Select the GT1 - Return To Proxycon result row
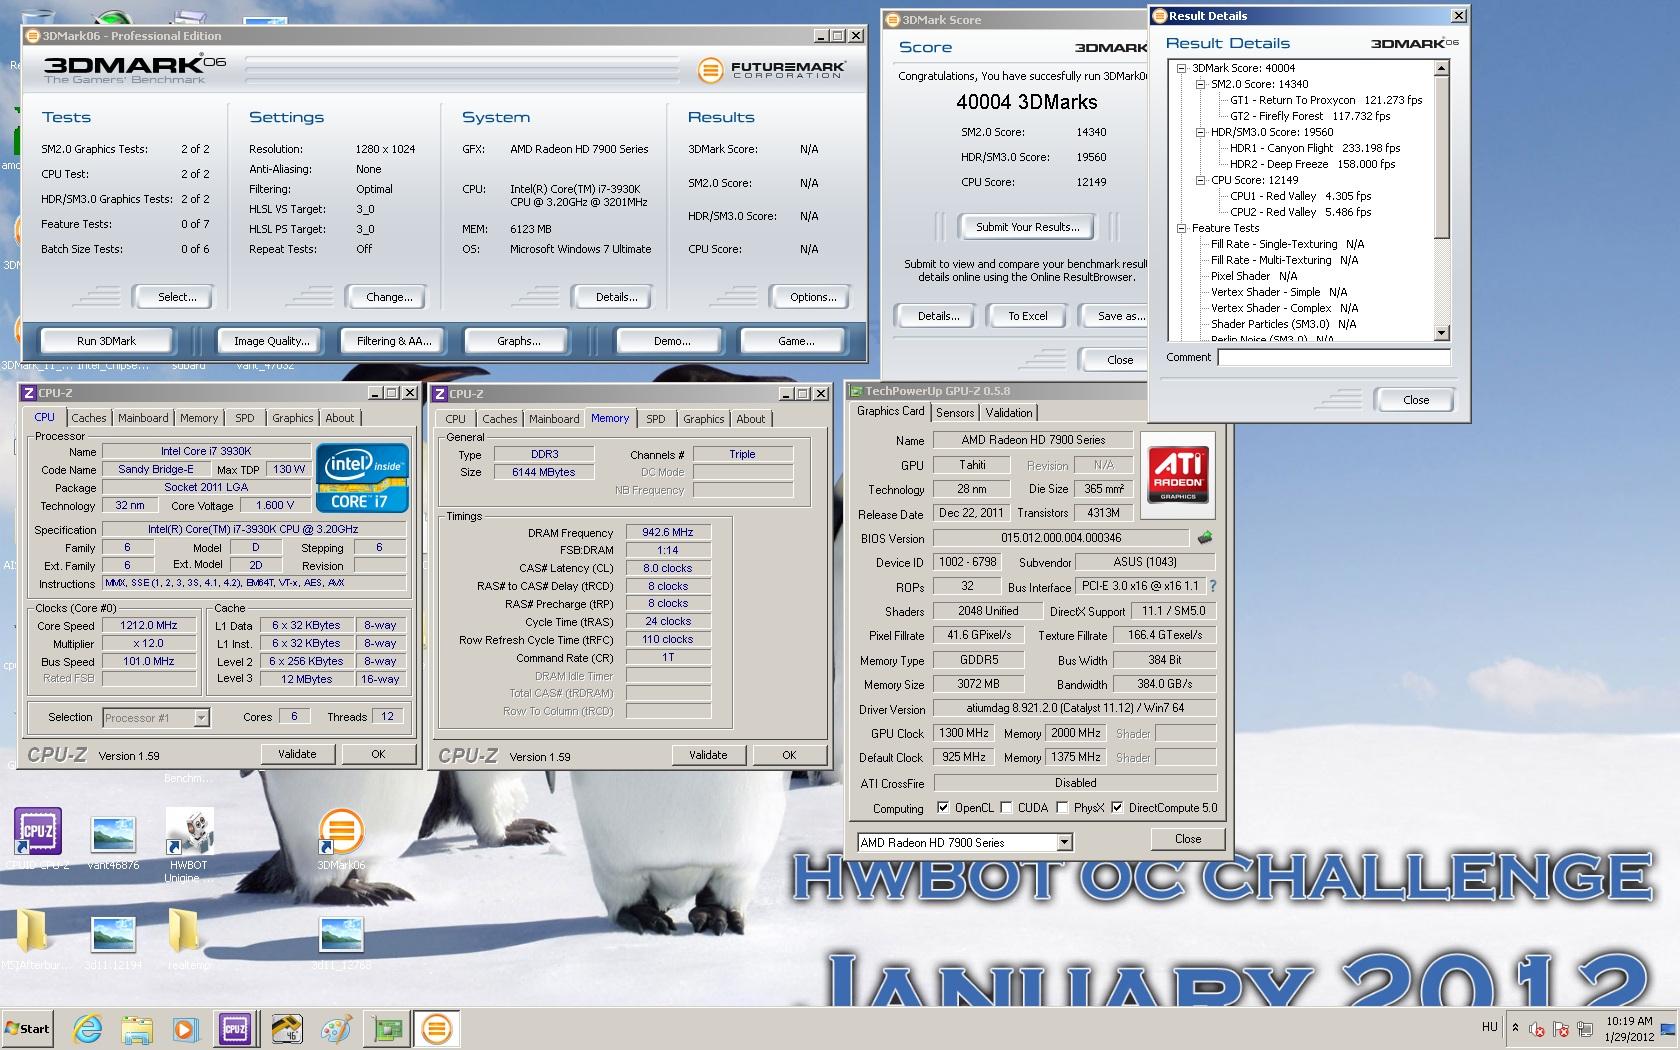The height and width of the screenshot is (1050, 1680). tap(1326, 100)
